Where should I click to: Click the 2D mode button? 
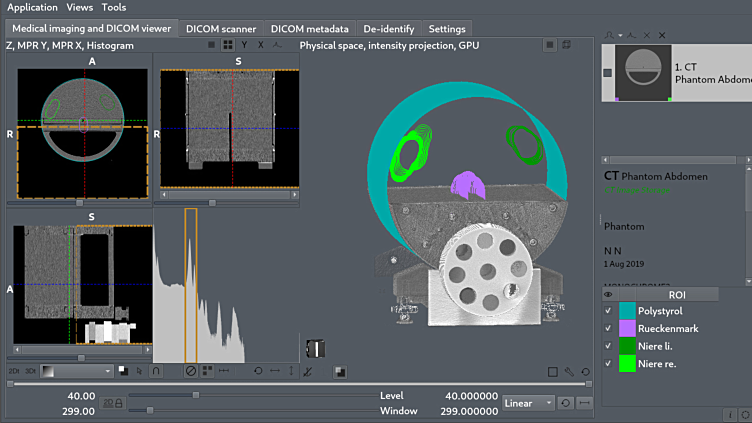pos(14,371)
